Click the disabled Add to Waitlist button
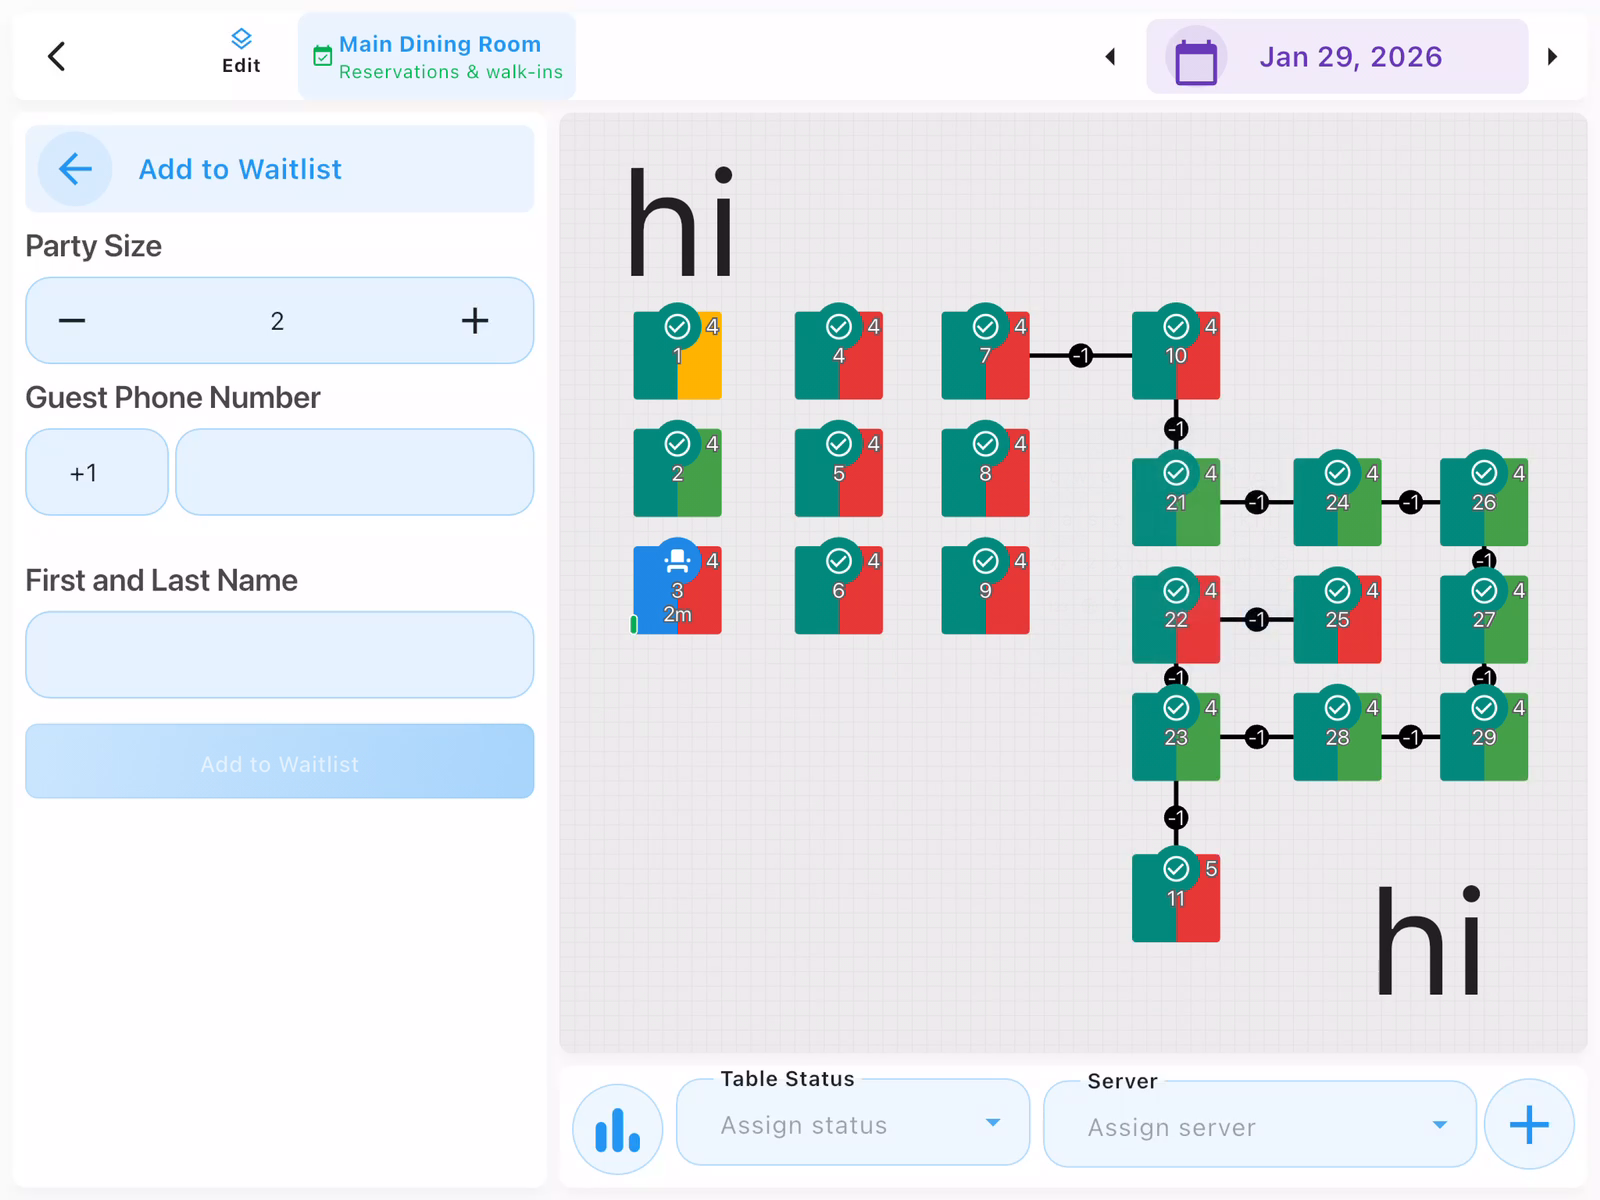 pos(279,762)
